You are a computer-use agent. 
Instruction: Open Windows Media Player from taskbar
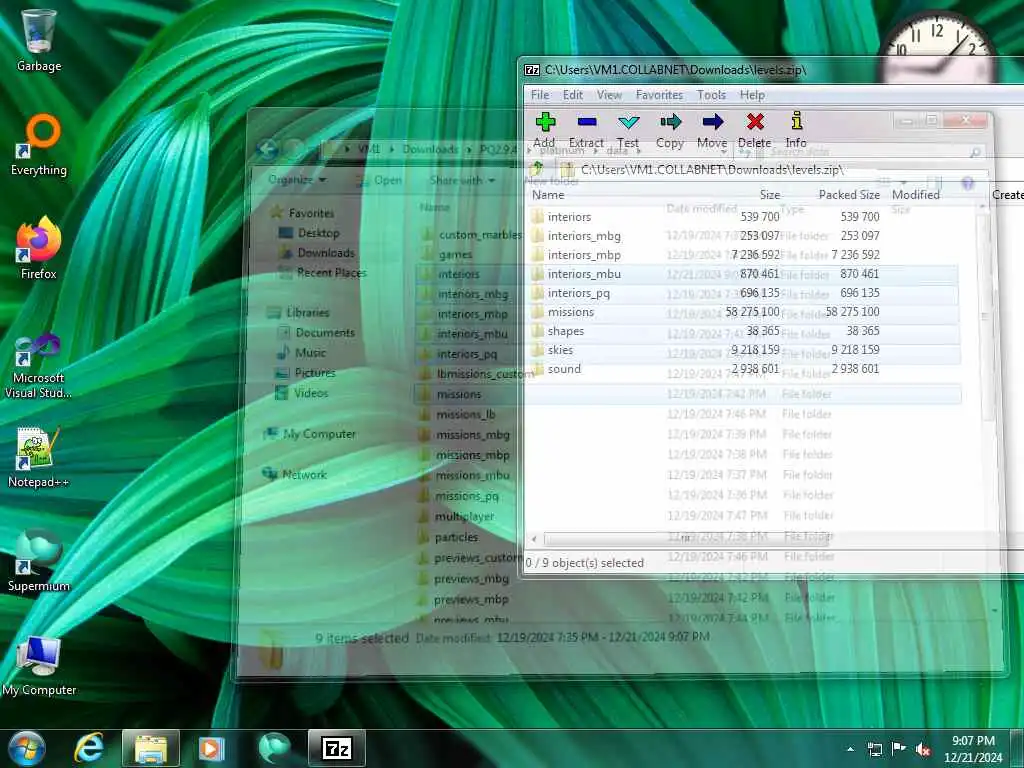click(211, 748)
